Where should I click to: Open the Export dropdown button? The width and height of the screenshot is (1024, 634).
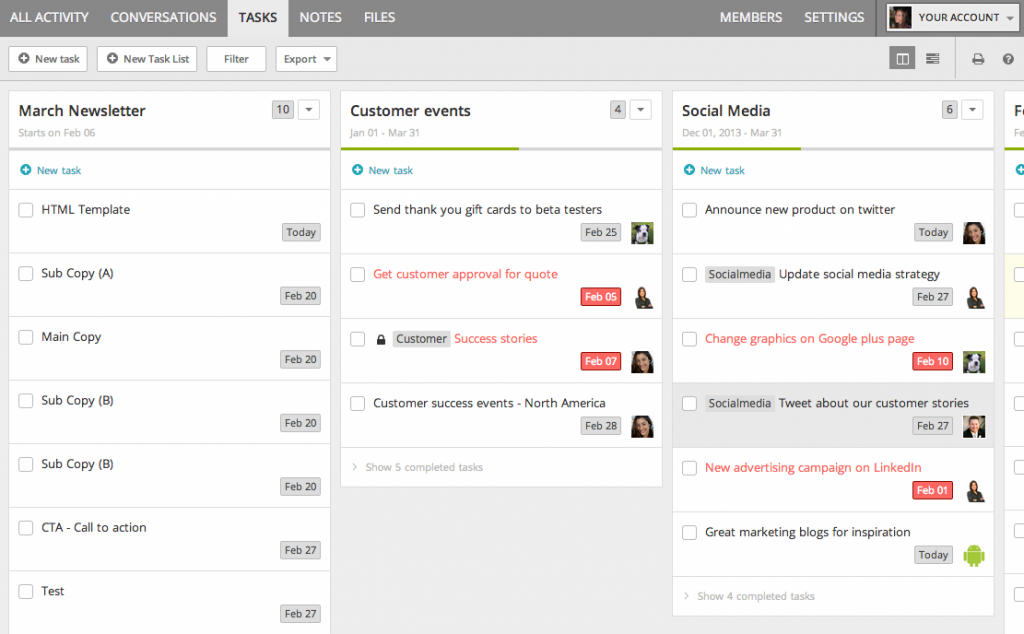[306, 58]
